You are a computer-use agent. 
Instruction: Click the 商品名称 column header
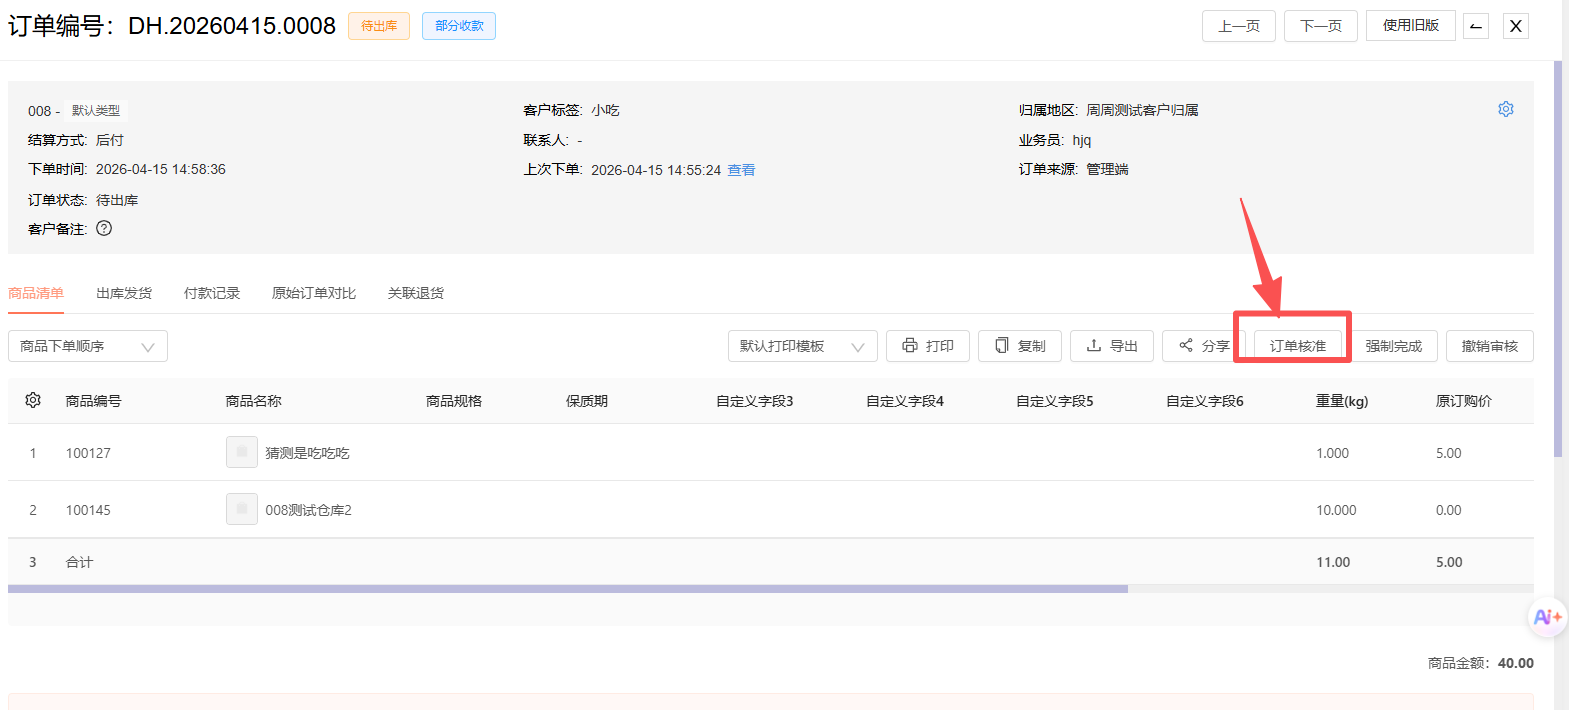254,401
